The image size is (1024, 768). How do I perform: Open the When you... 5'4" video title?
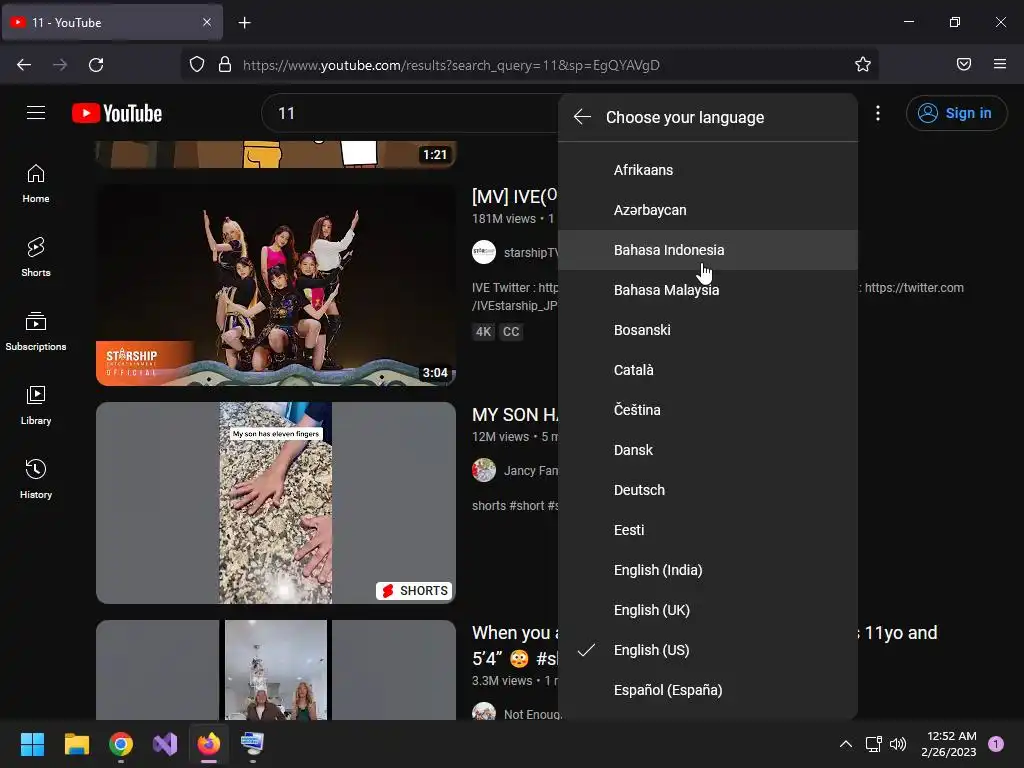(x=515, y=645)
